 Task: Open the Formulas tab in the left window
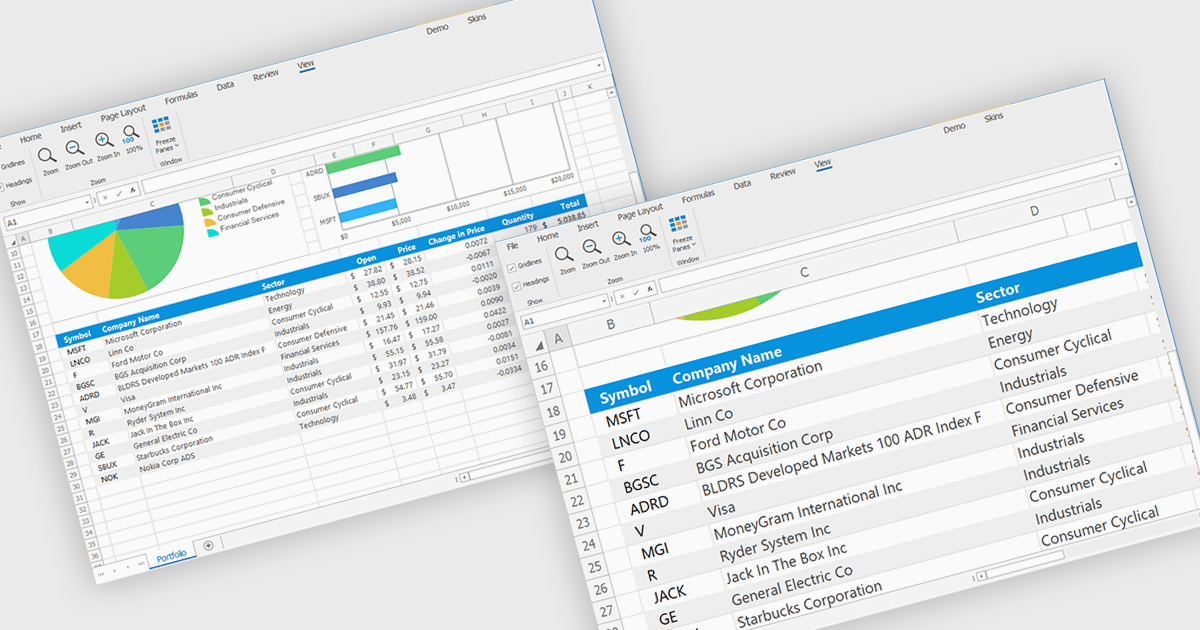pyautogui.click(x=181, y=97)
